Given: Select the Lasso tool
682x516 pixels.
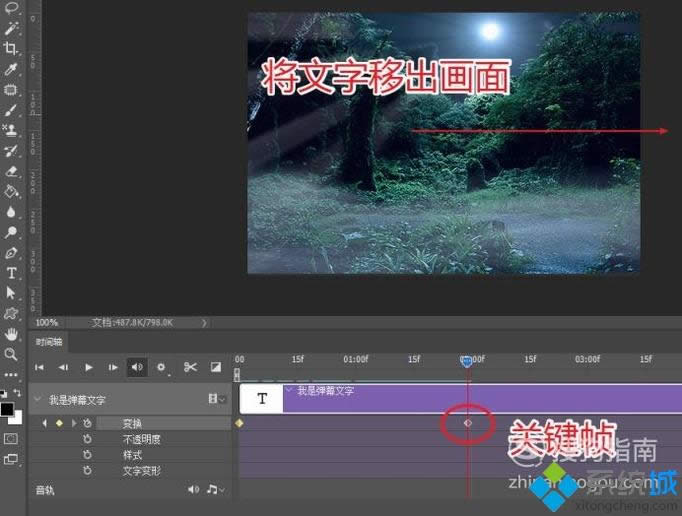Looking at the screenshot, I should click(x=12, y=7).
